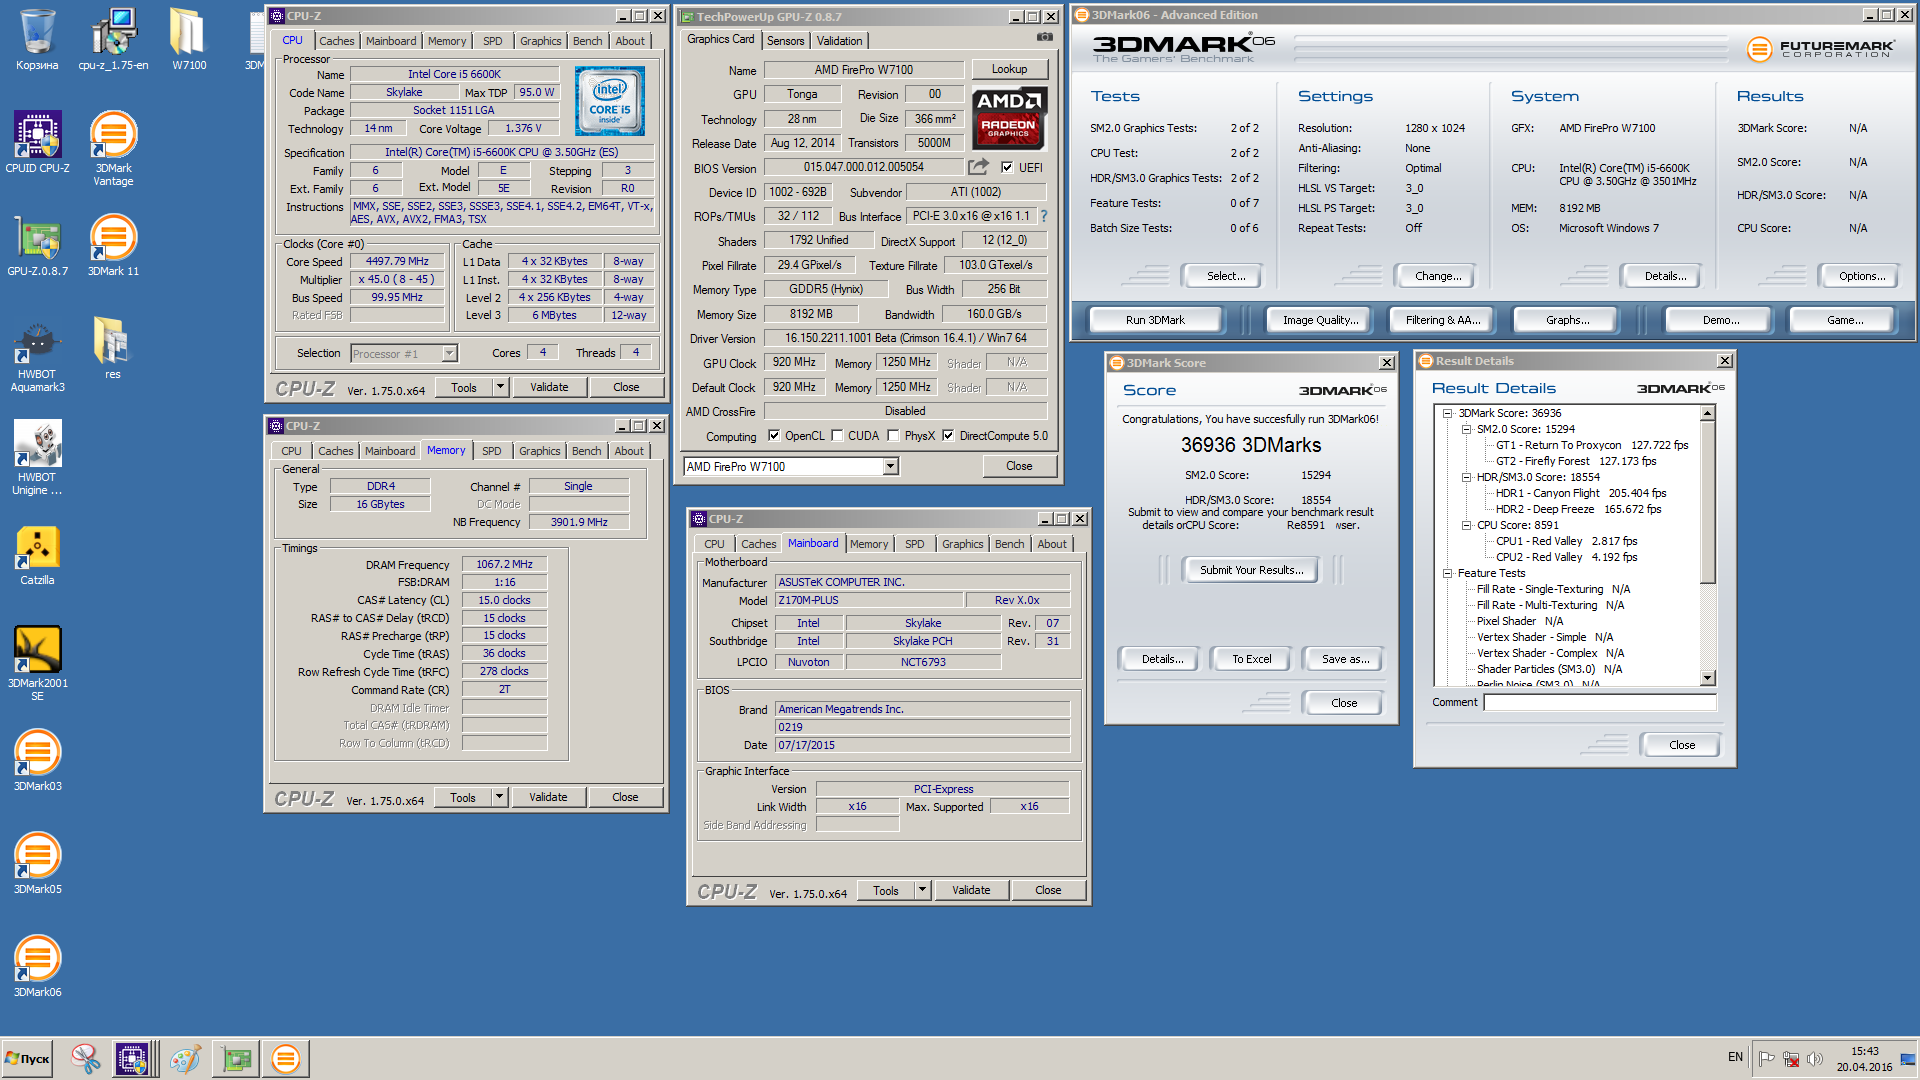
Task: Select the 3DMark05 desktop shortcut
Action: tap(37, 863)
